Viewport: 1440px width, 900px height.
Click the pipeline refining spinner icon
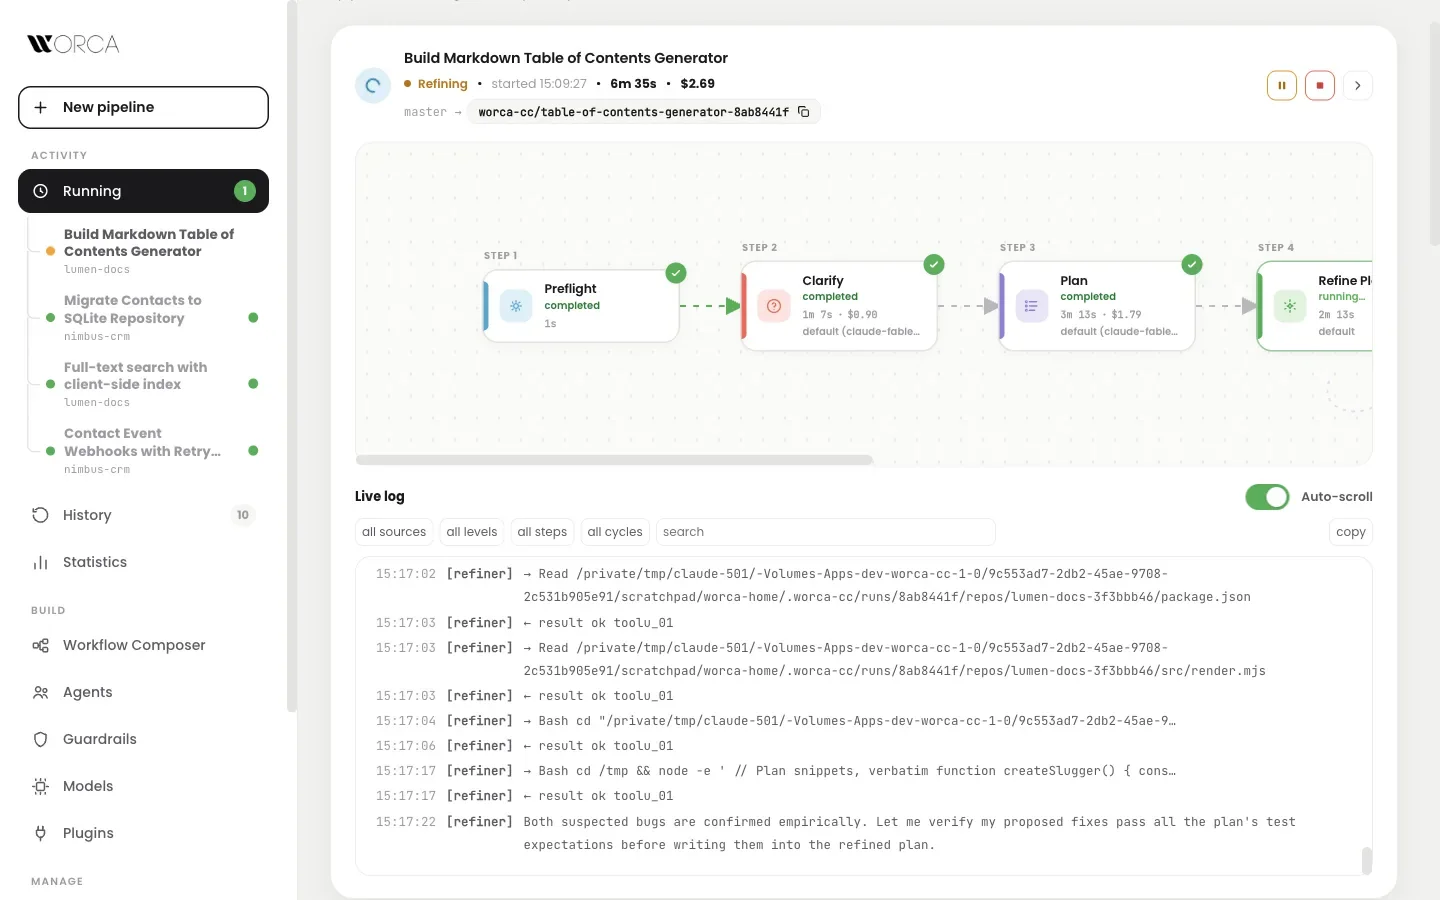(x=373, y=86)
